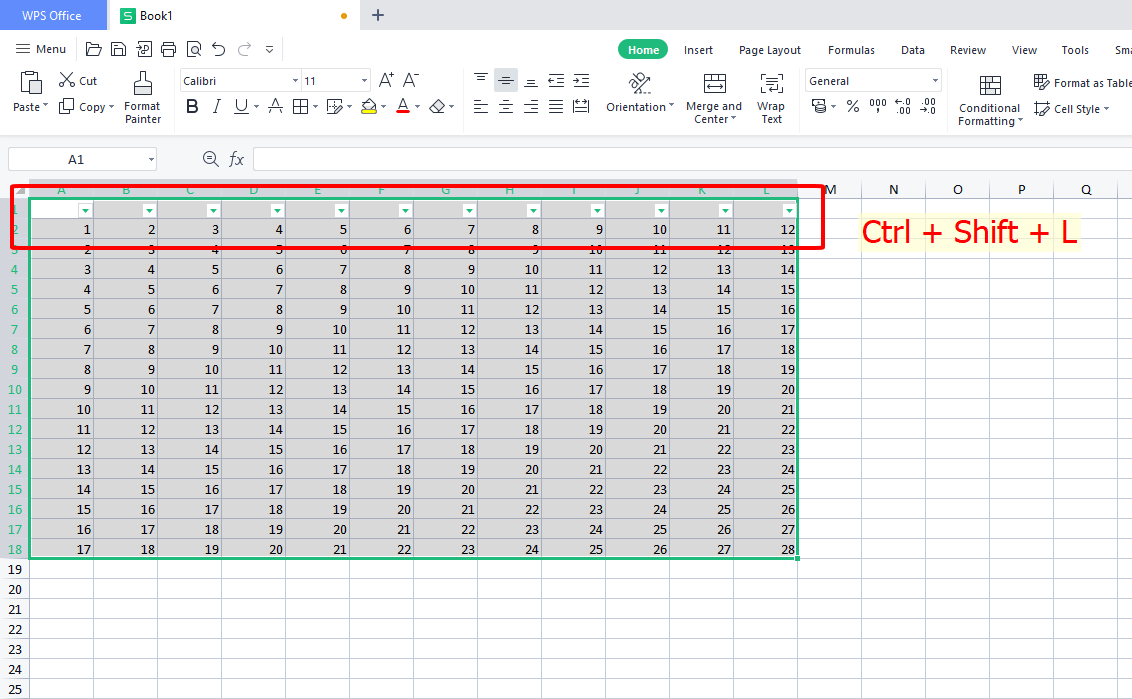Apply italic formatting

[216, 106]
